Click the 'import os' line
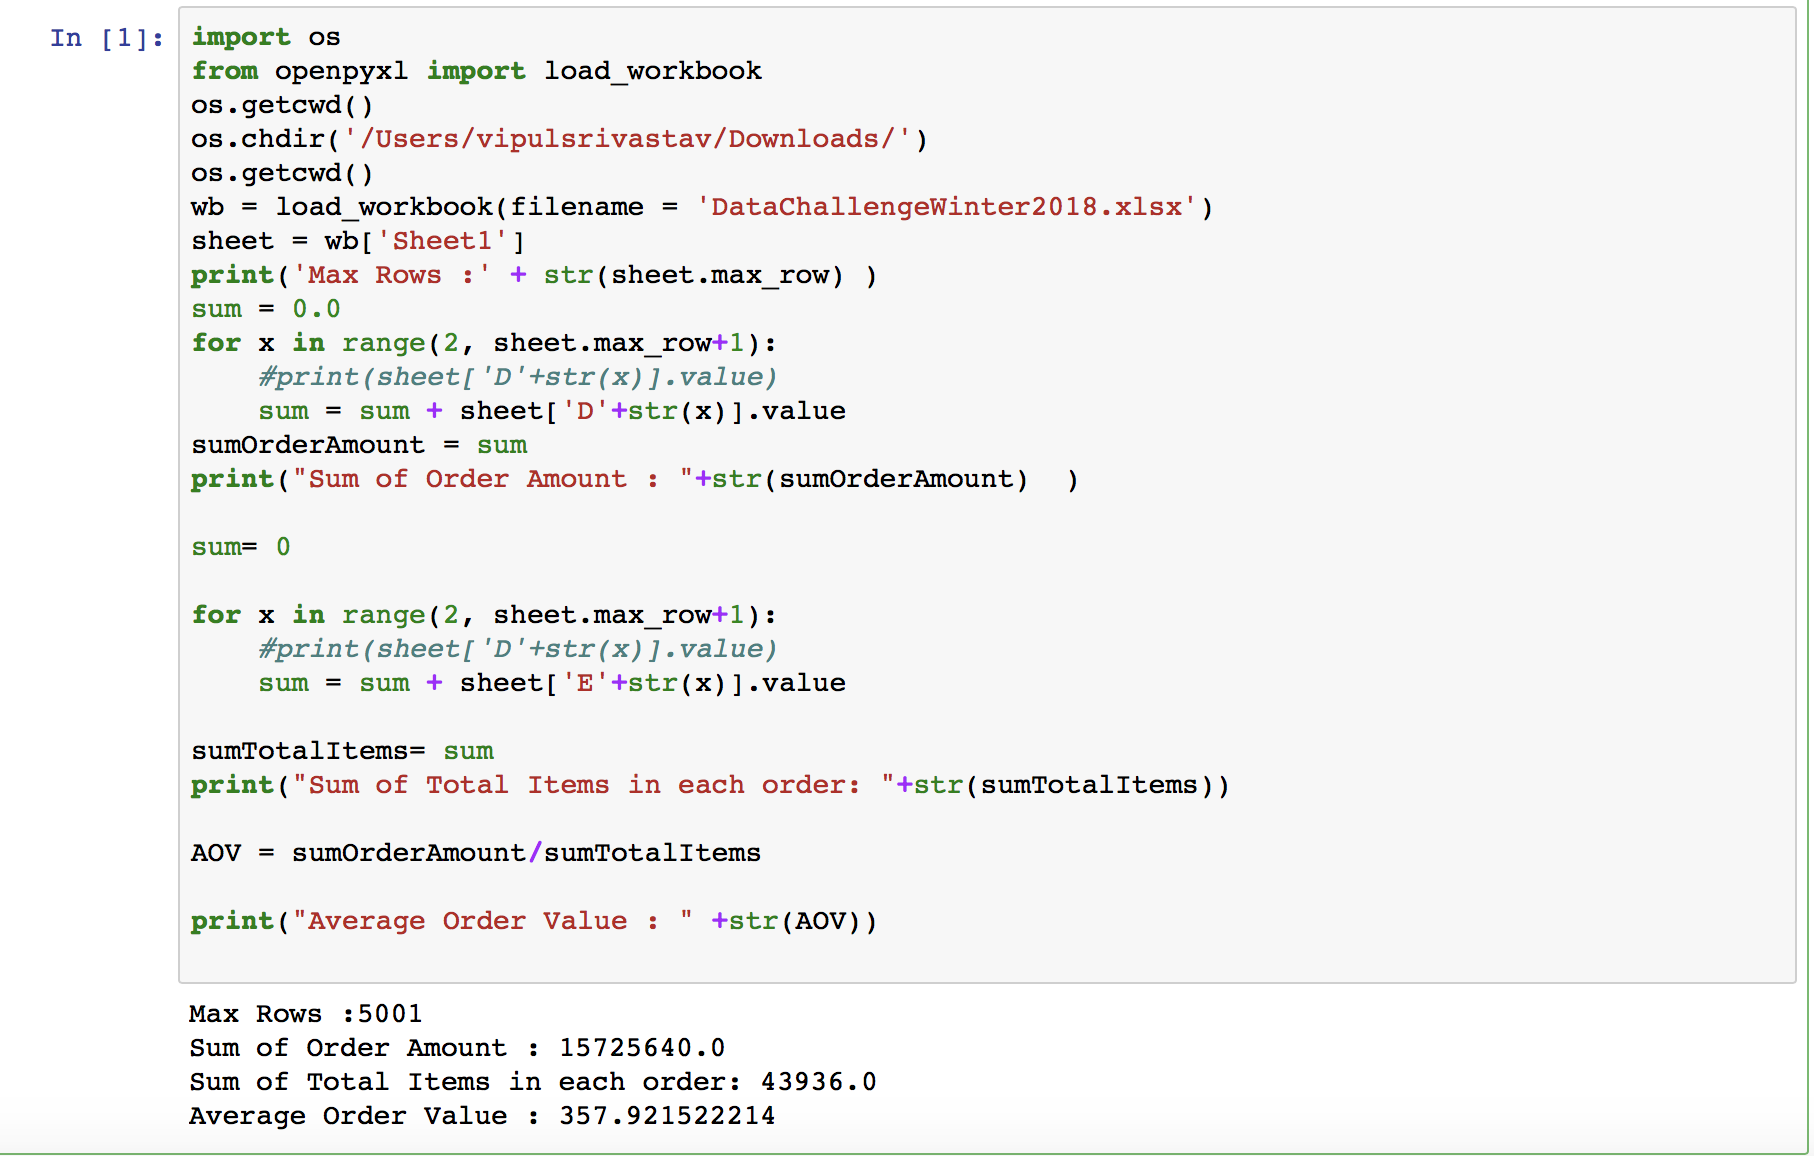 tap(266, 37)
